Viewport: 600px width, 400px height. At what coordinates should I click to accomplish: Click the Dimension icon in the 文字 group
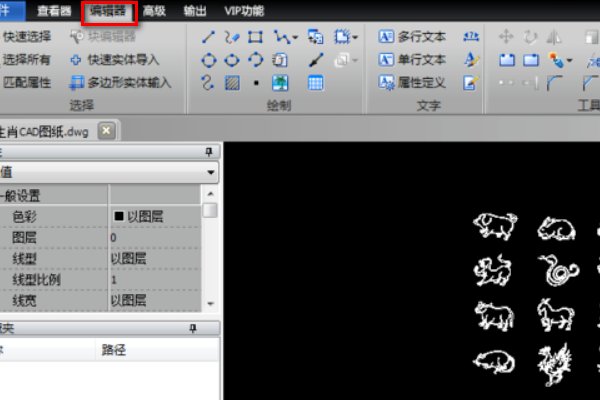471,37
